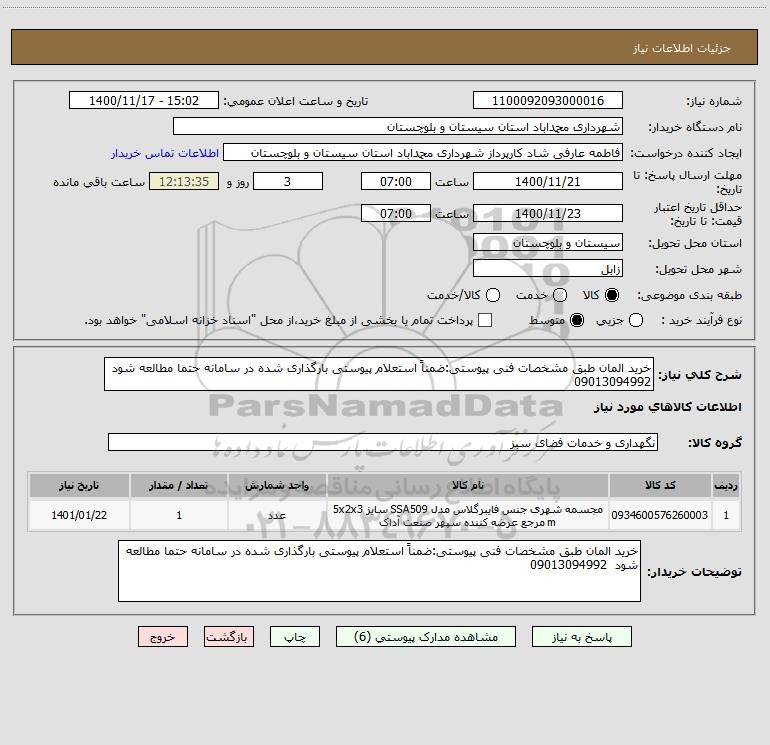Click the نام کالا column header

[468, 485]
